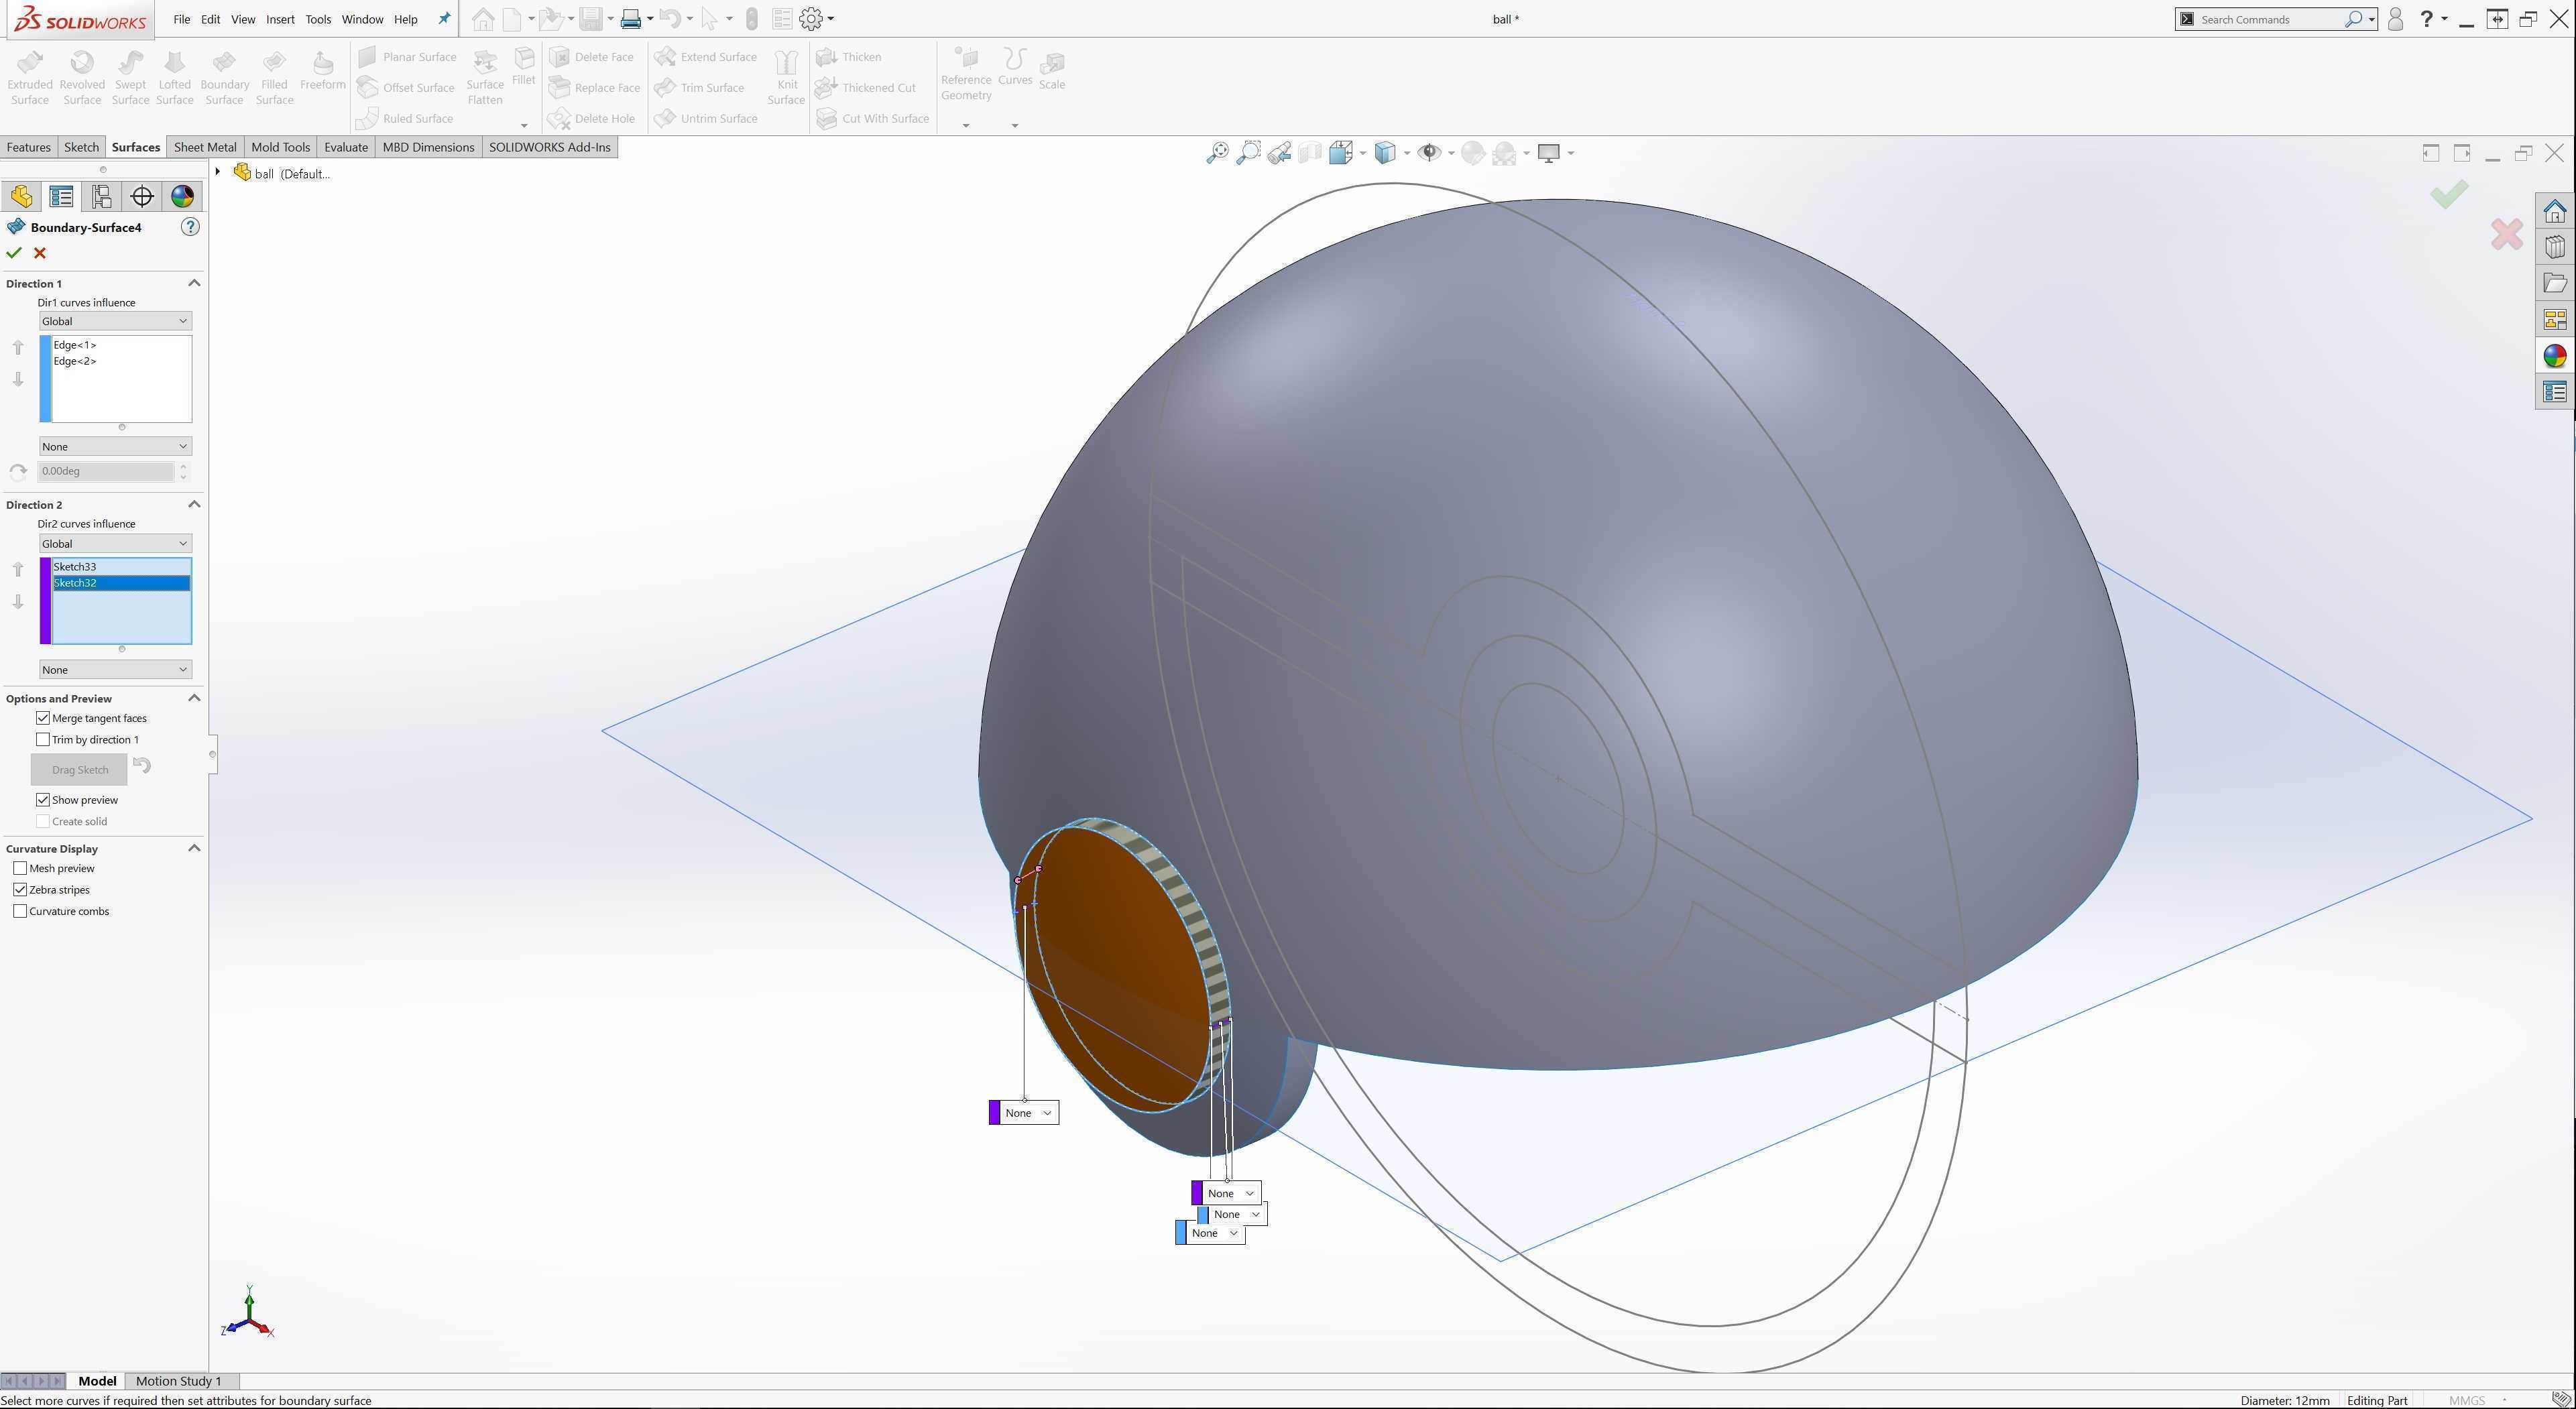Accept boundary surface with green checkmark
Screen dimensions: 2576x1409
tap(14, 253)
